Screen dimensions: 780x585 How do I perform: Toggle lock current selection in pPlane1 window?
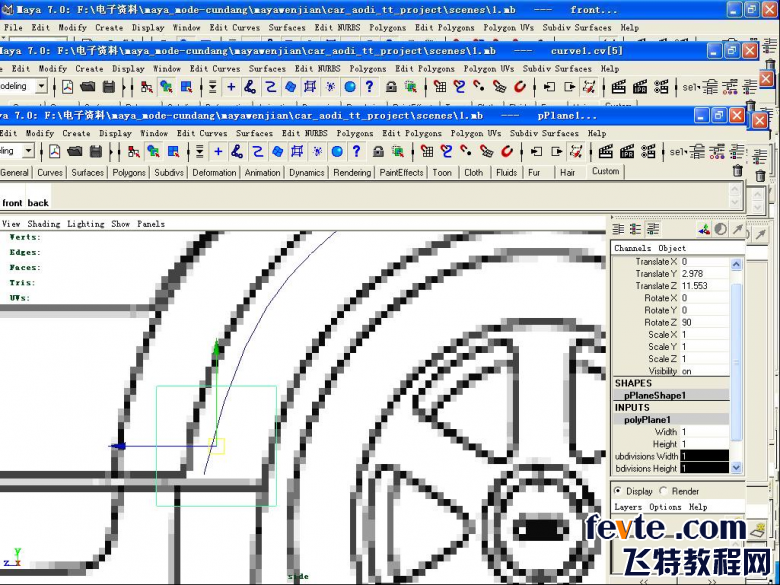pos(378,151)
